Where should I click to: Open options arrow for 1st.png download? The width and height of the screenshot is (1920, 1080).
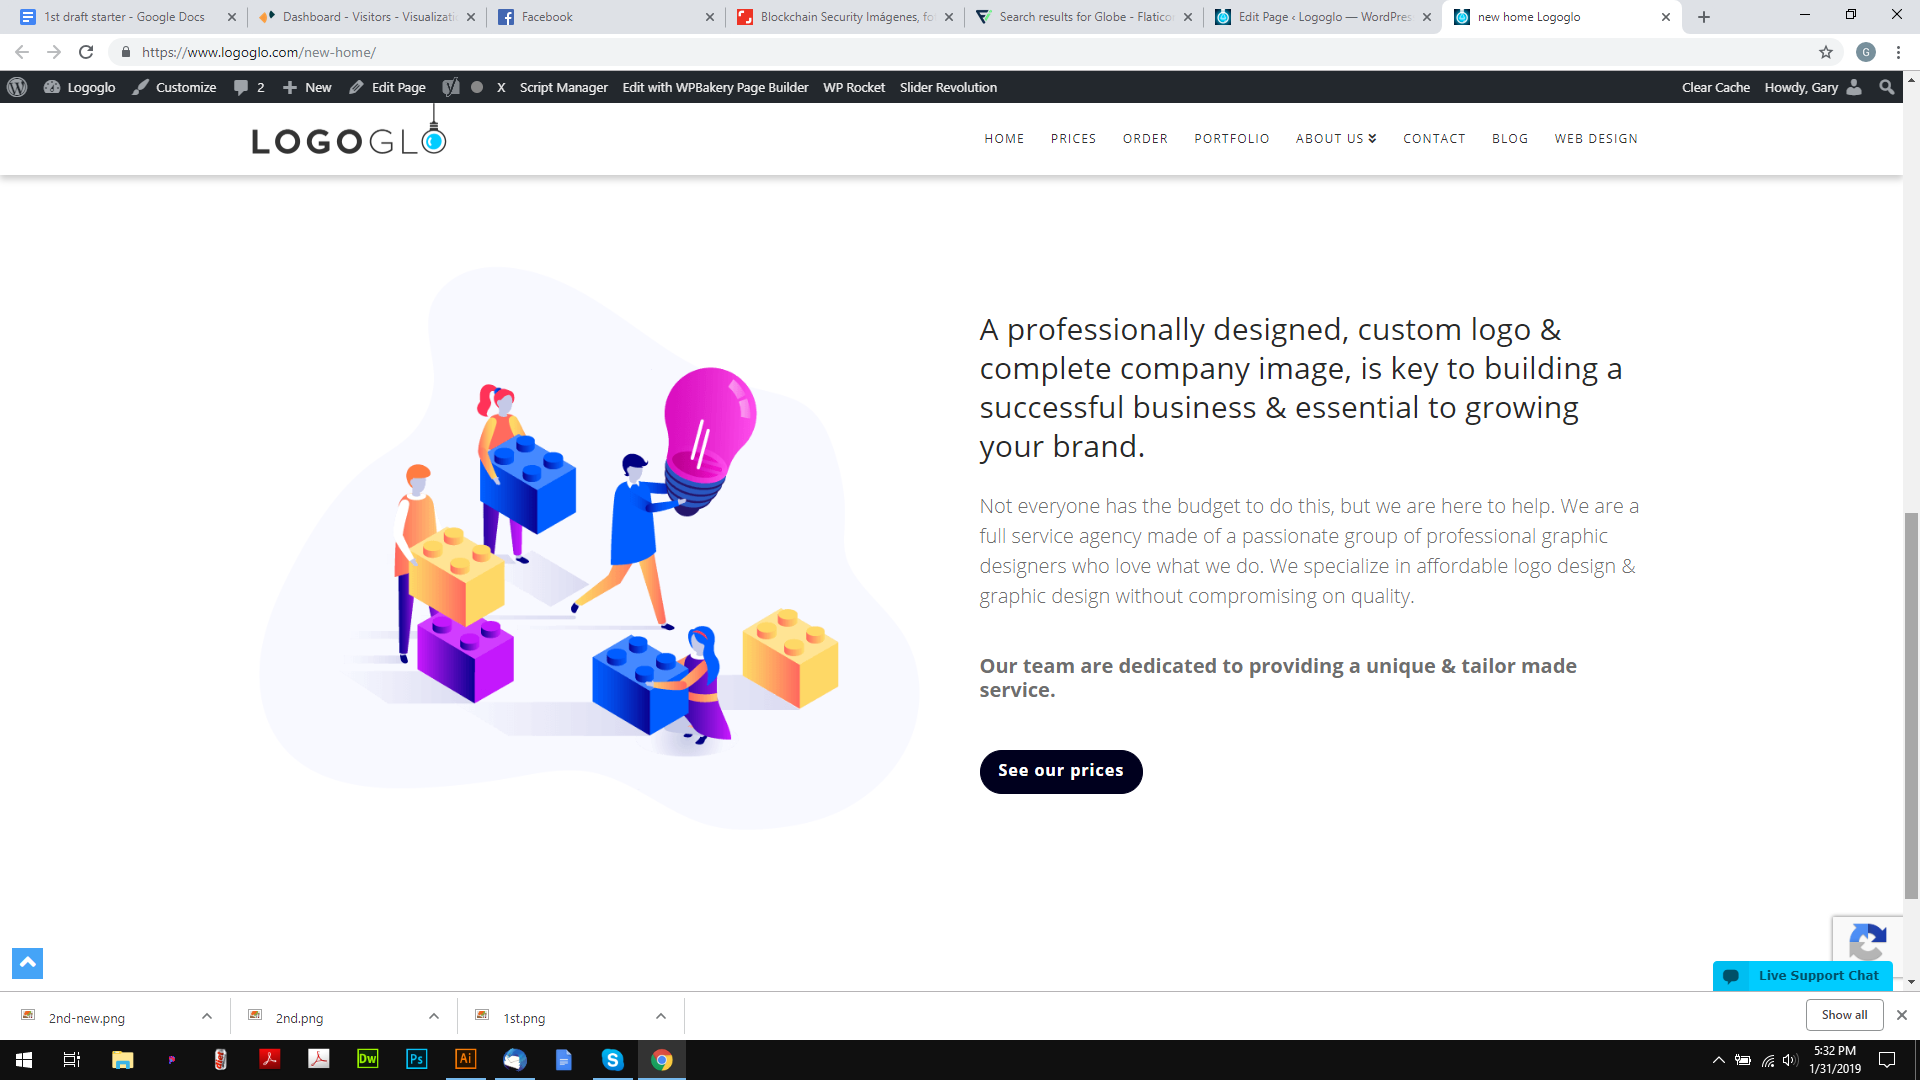661,1016
